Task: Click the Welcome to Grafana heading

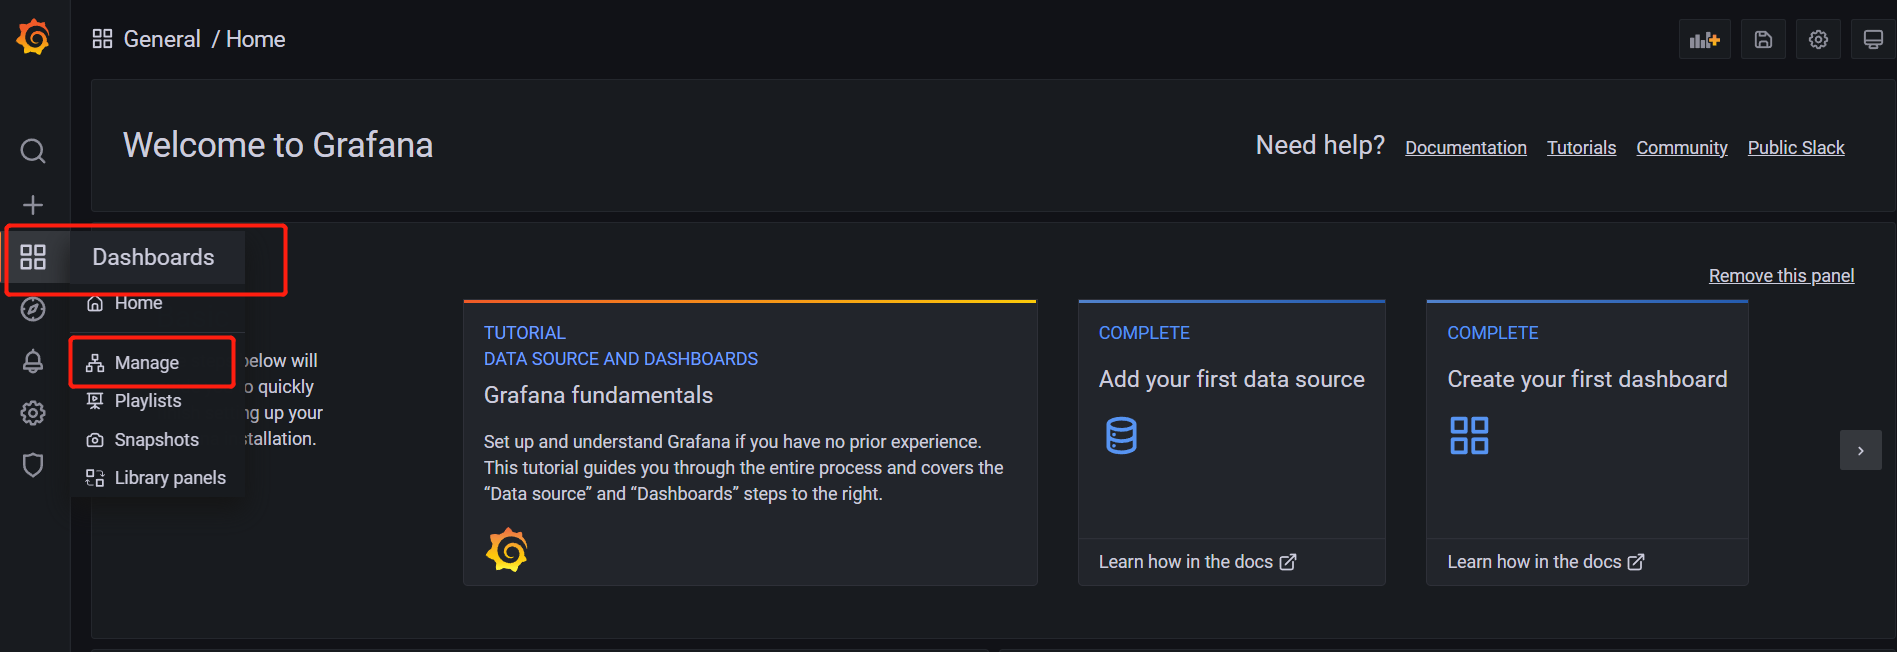Action: (278, 146)
